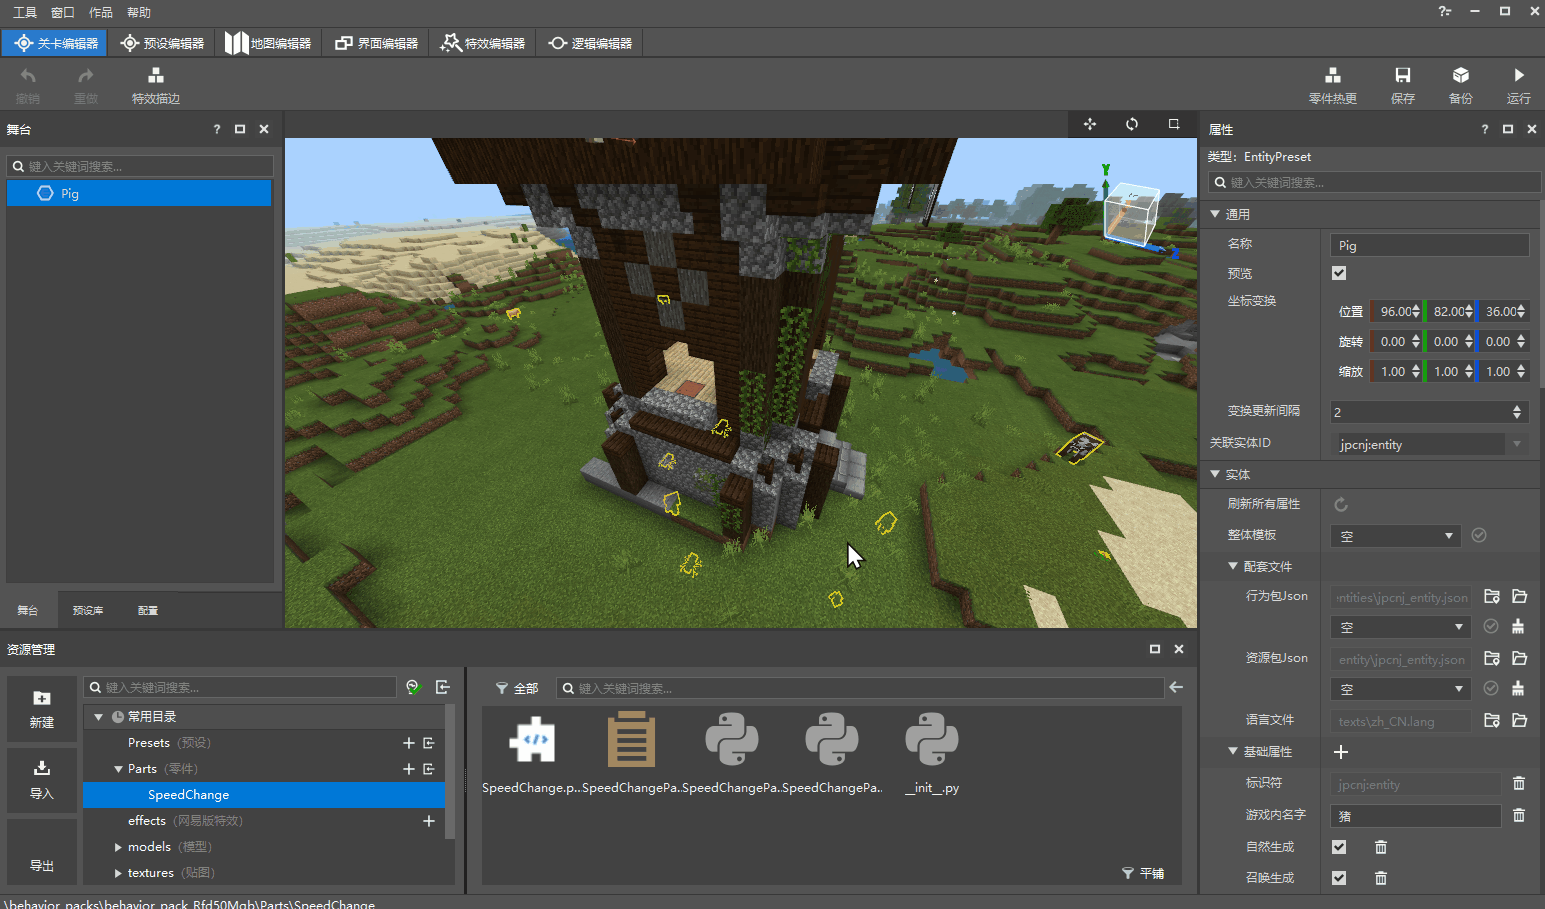Run the project with 运行 play icon
Screen dimensions: 1545x909
click(x=1518, y=76)
